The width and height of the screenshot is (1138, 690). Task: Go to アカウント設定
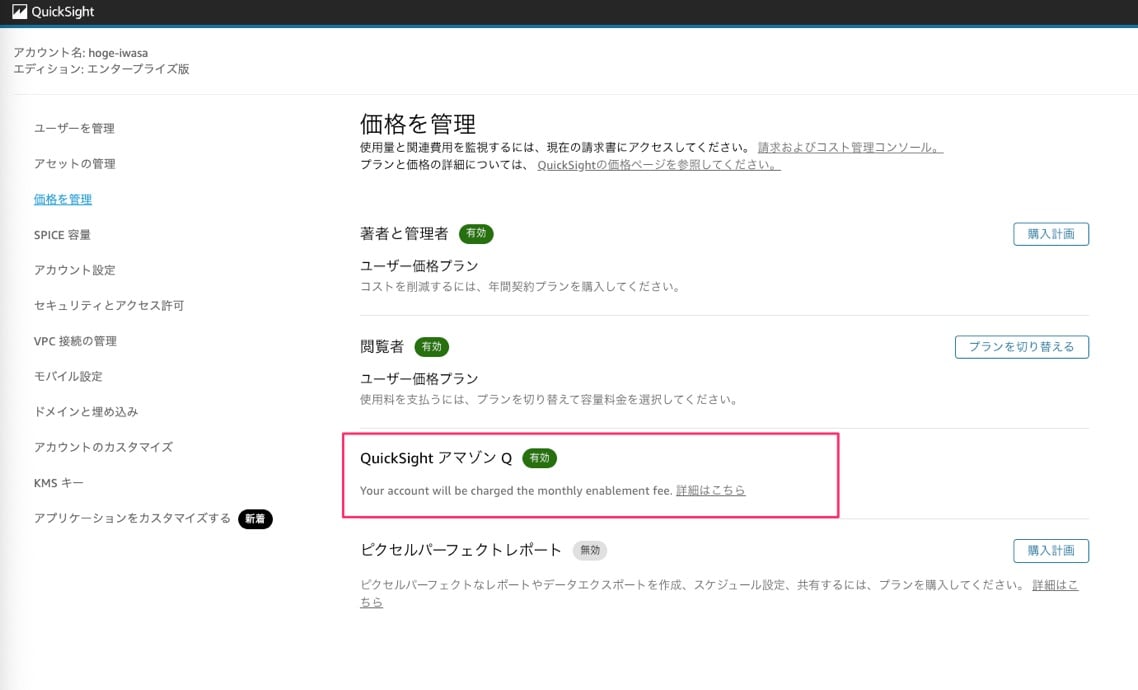(75, 270)
